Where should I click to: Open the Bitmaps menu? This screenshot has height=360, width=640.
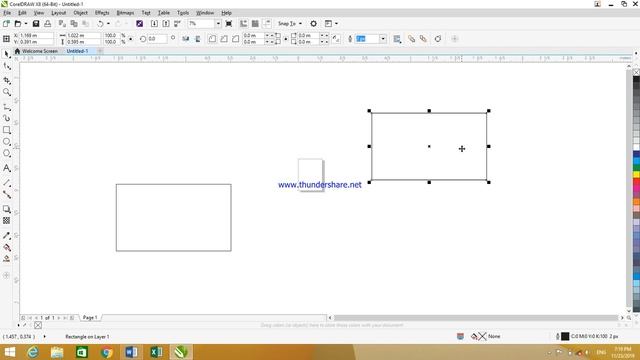point(125,13)
